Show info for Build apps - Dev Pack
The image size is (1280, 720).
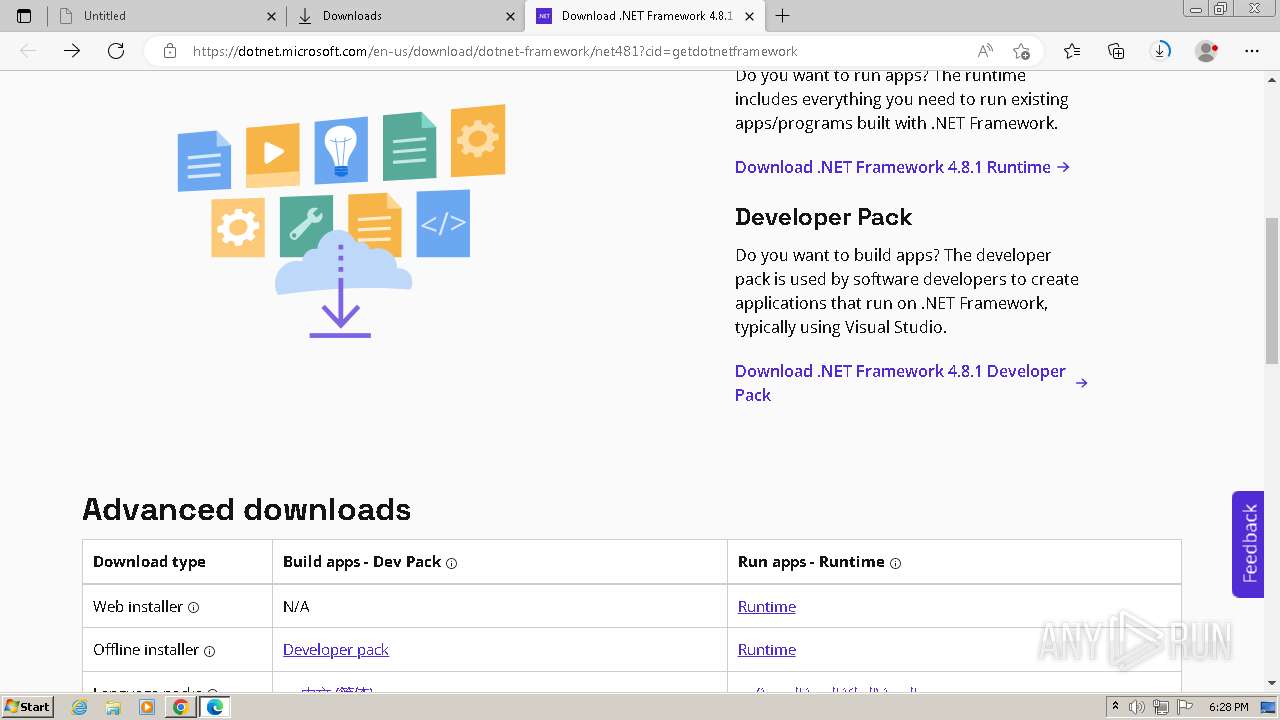pos(451,563)
